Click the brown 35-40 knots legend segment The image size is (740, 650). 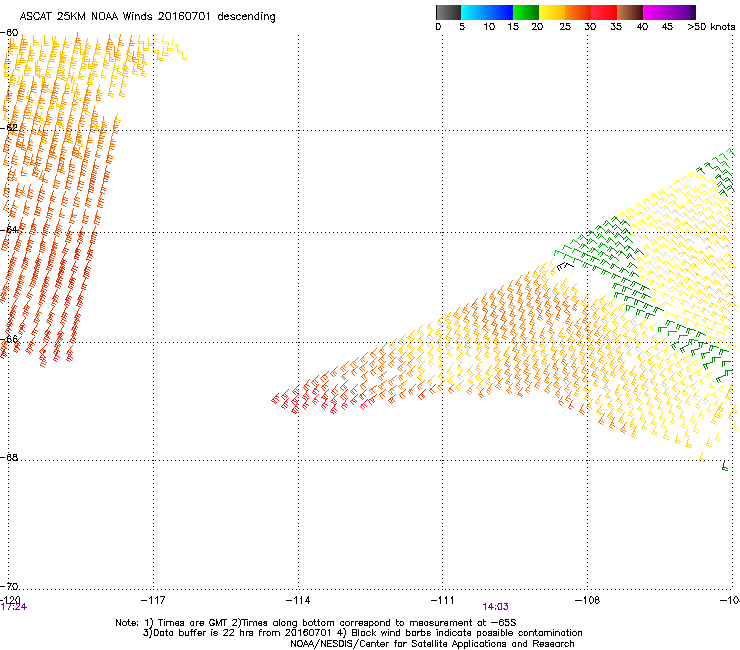coord(630,12)
